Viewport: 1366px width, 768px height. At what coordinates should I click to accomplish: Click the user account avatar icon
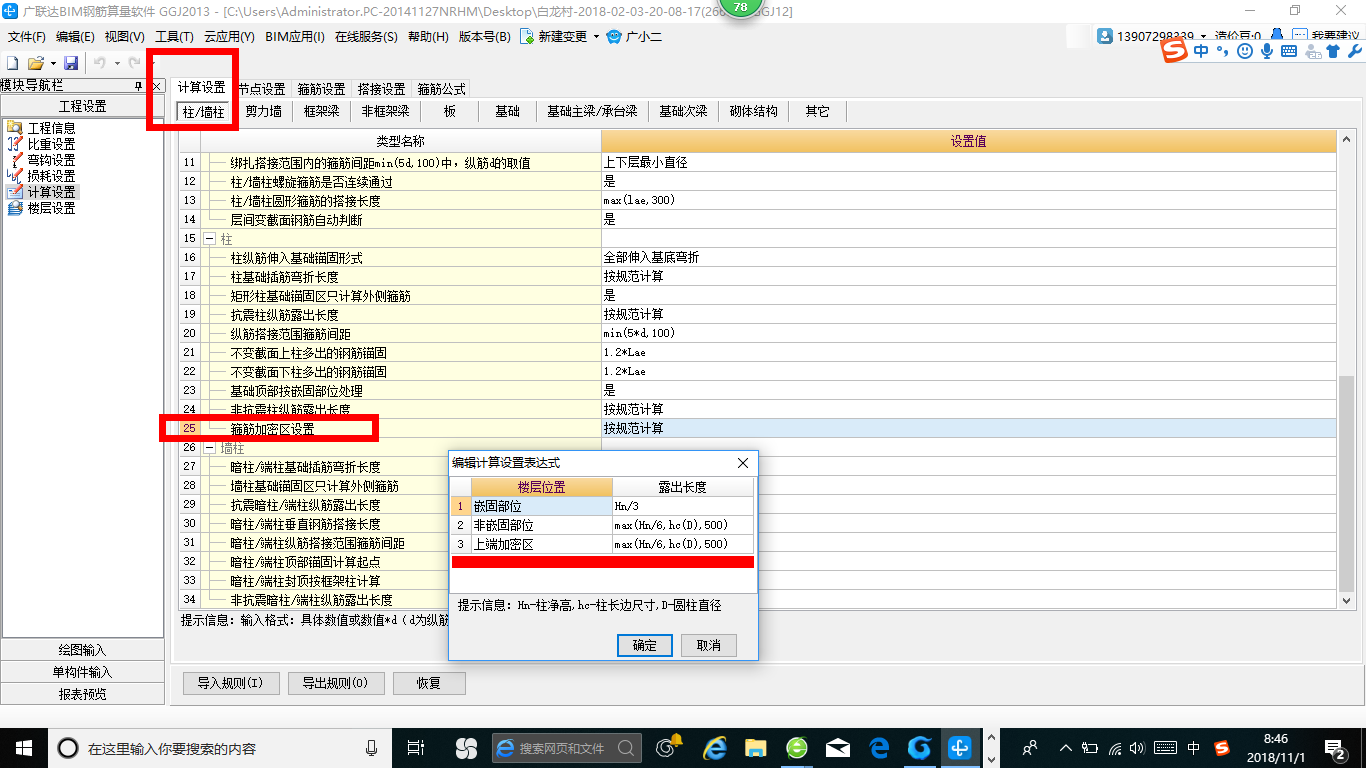click(x=1105, y=36)
